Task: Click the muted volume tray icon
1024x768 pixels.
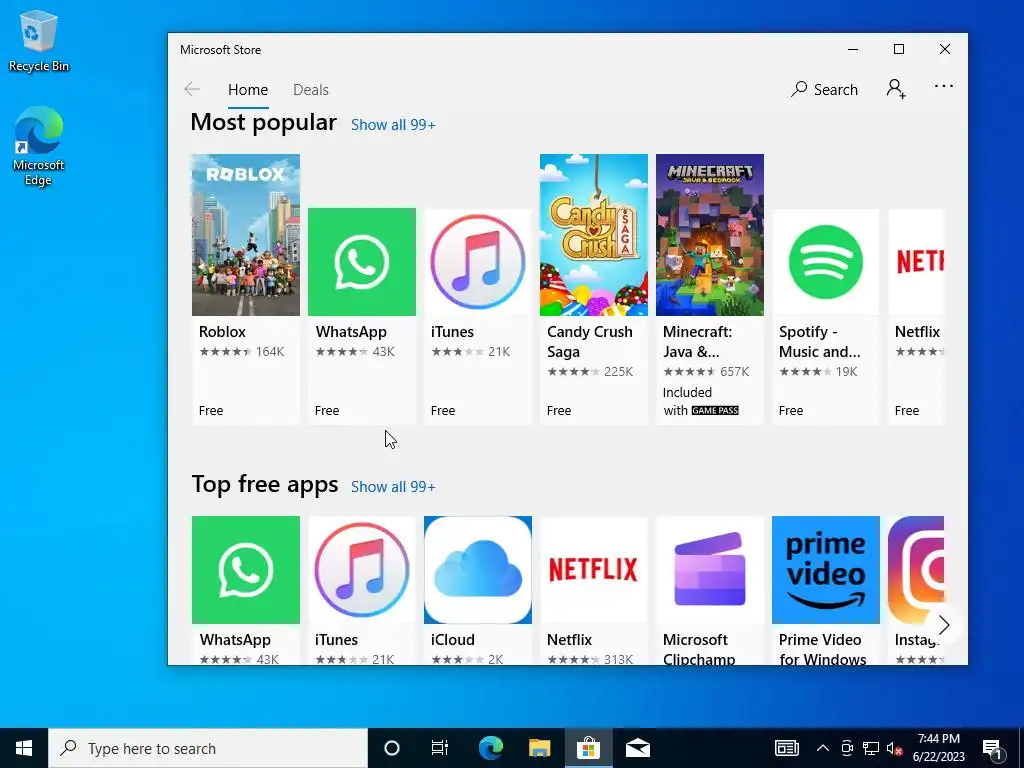Action: [894, 748]
